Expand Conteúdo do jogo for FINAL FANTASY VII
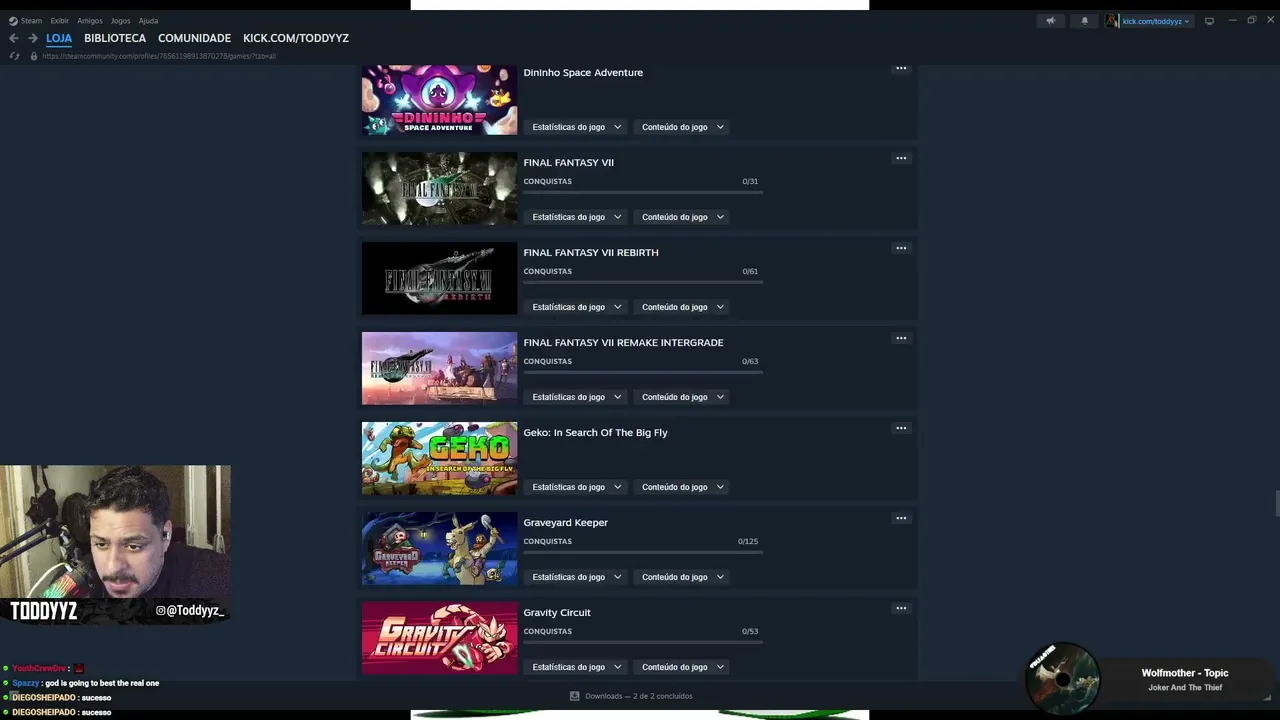1280x720 pixels. 683,217
